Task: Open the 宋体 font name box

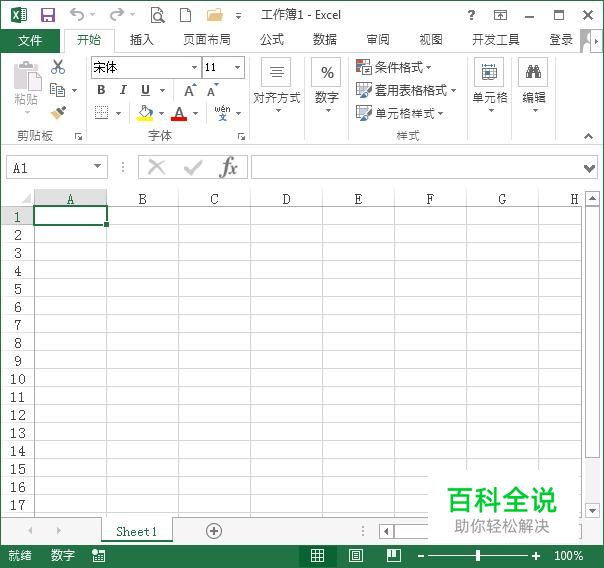Action: [x=146, y=67]
